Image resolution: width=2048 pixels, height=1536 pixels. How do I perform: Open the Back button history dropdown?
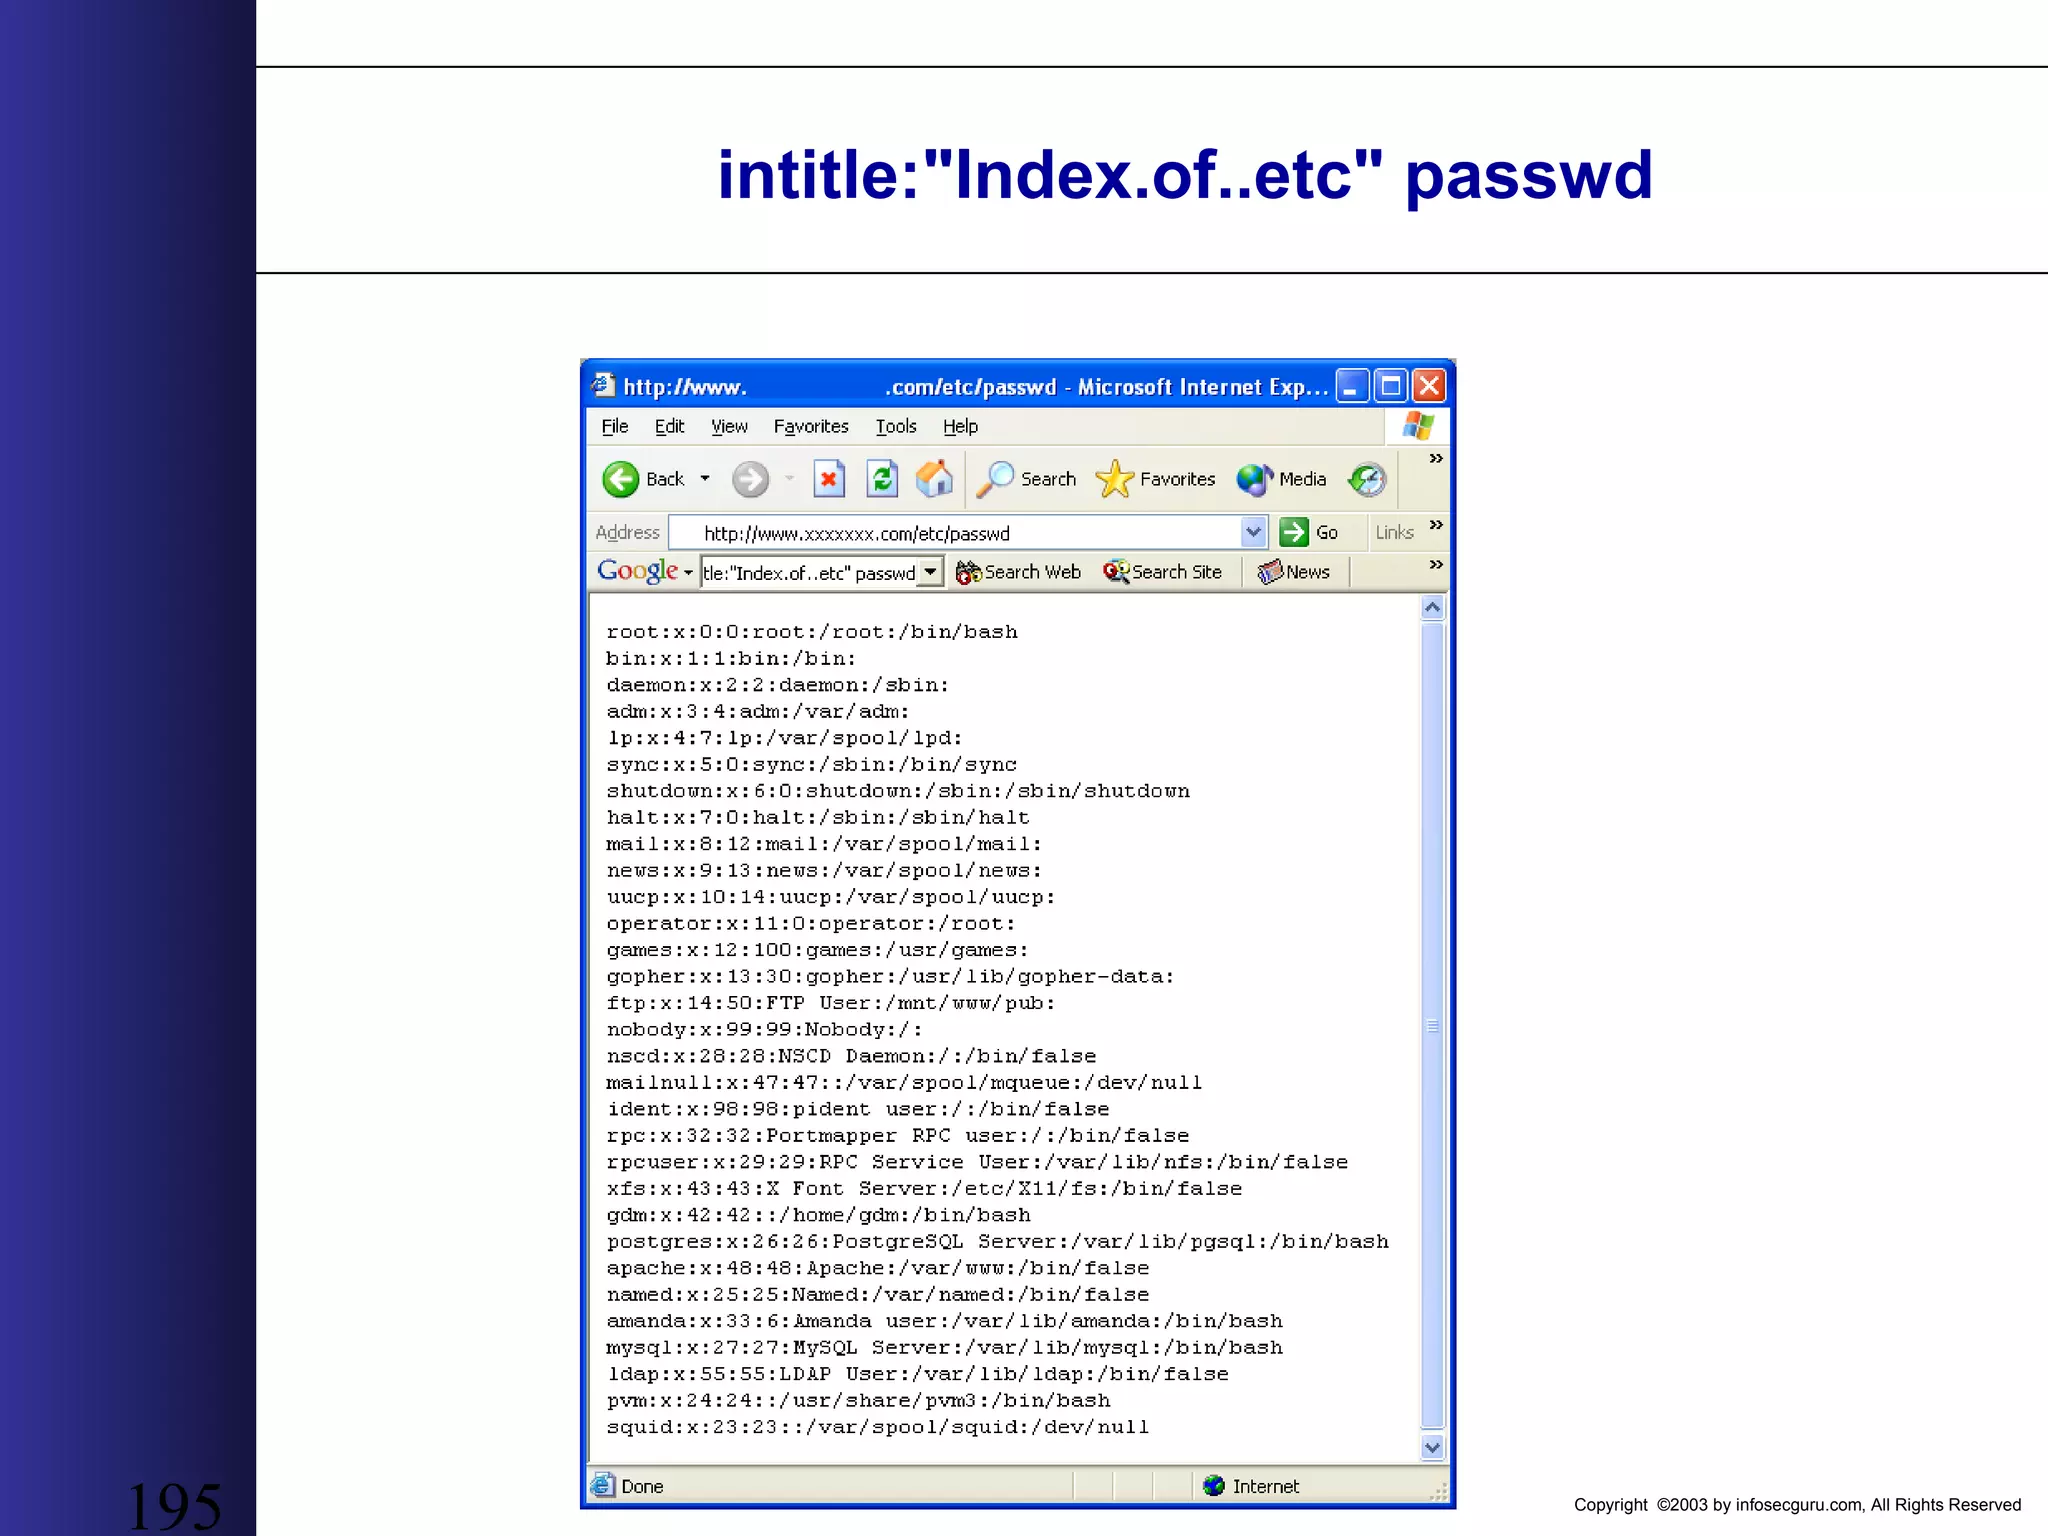[x=705, y=479]
